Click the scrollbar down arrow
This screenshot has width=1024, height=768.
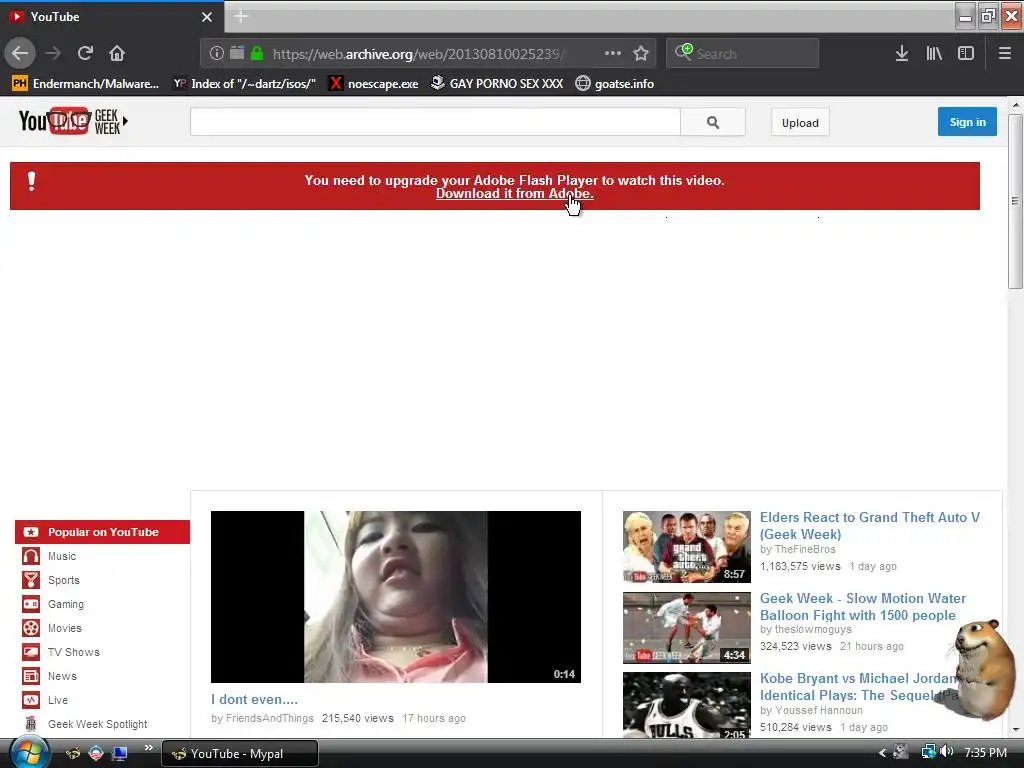(1015, 729)
